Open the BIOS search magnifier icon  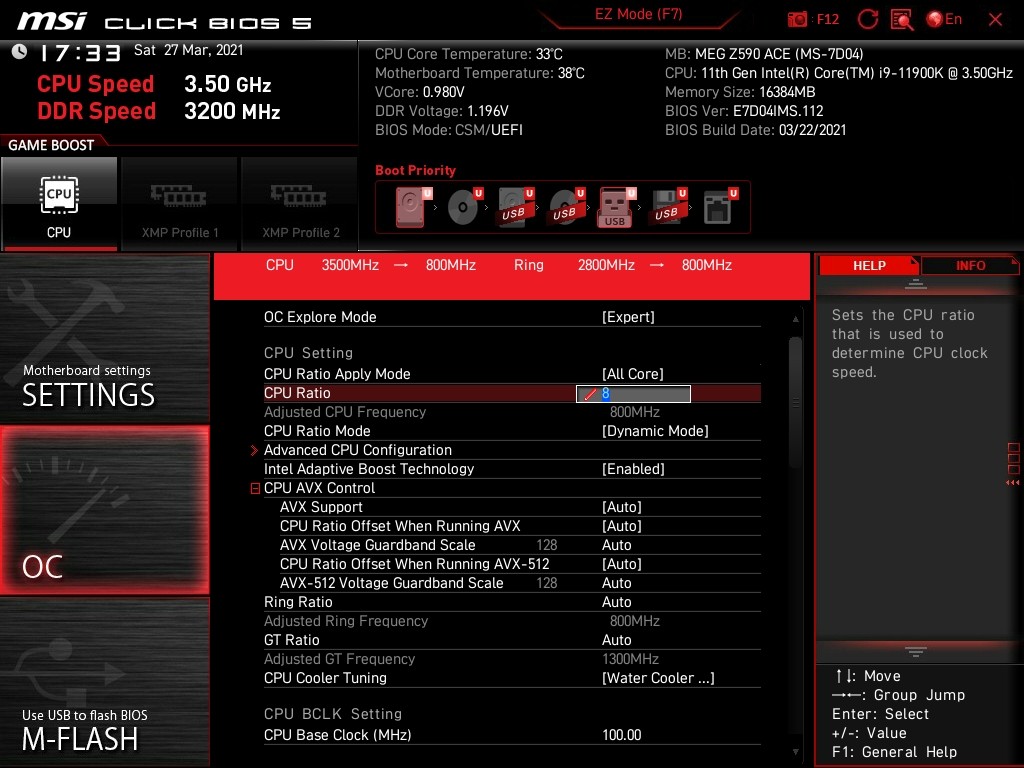[901, 19]
